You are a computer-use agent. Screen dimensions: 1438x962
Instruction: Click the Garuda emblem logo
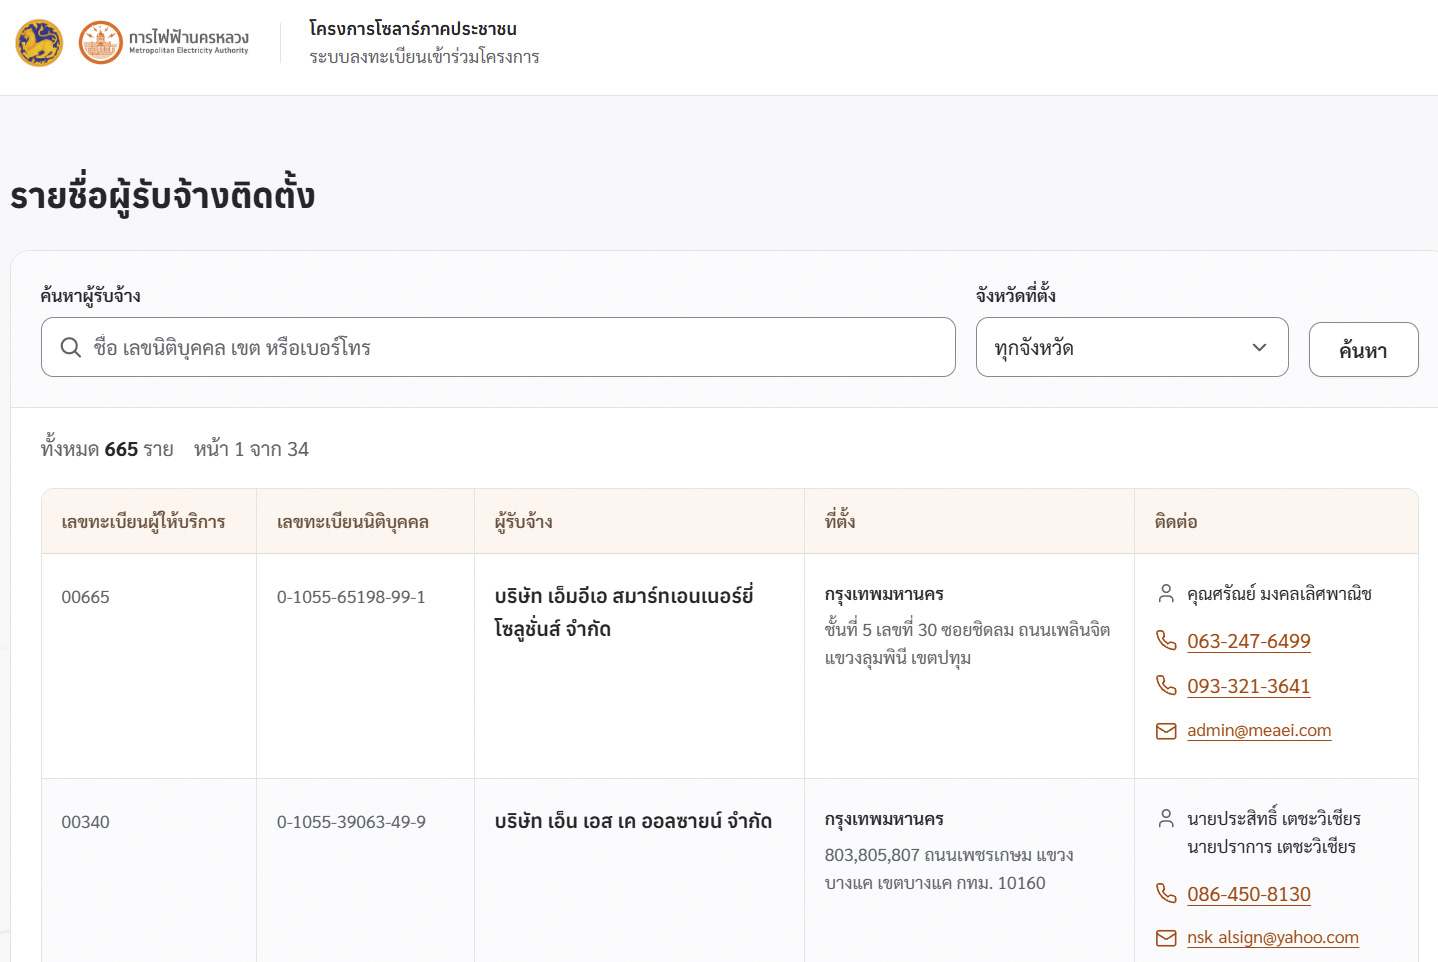point(39,43)
